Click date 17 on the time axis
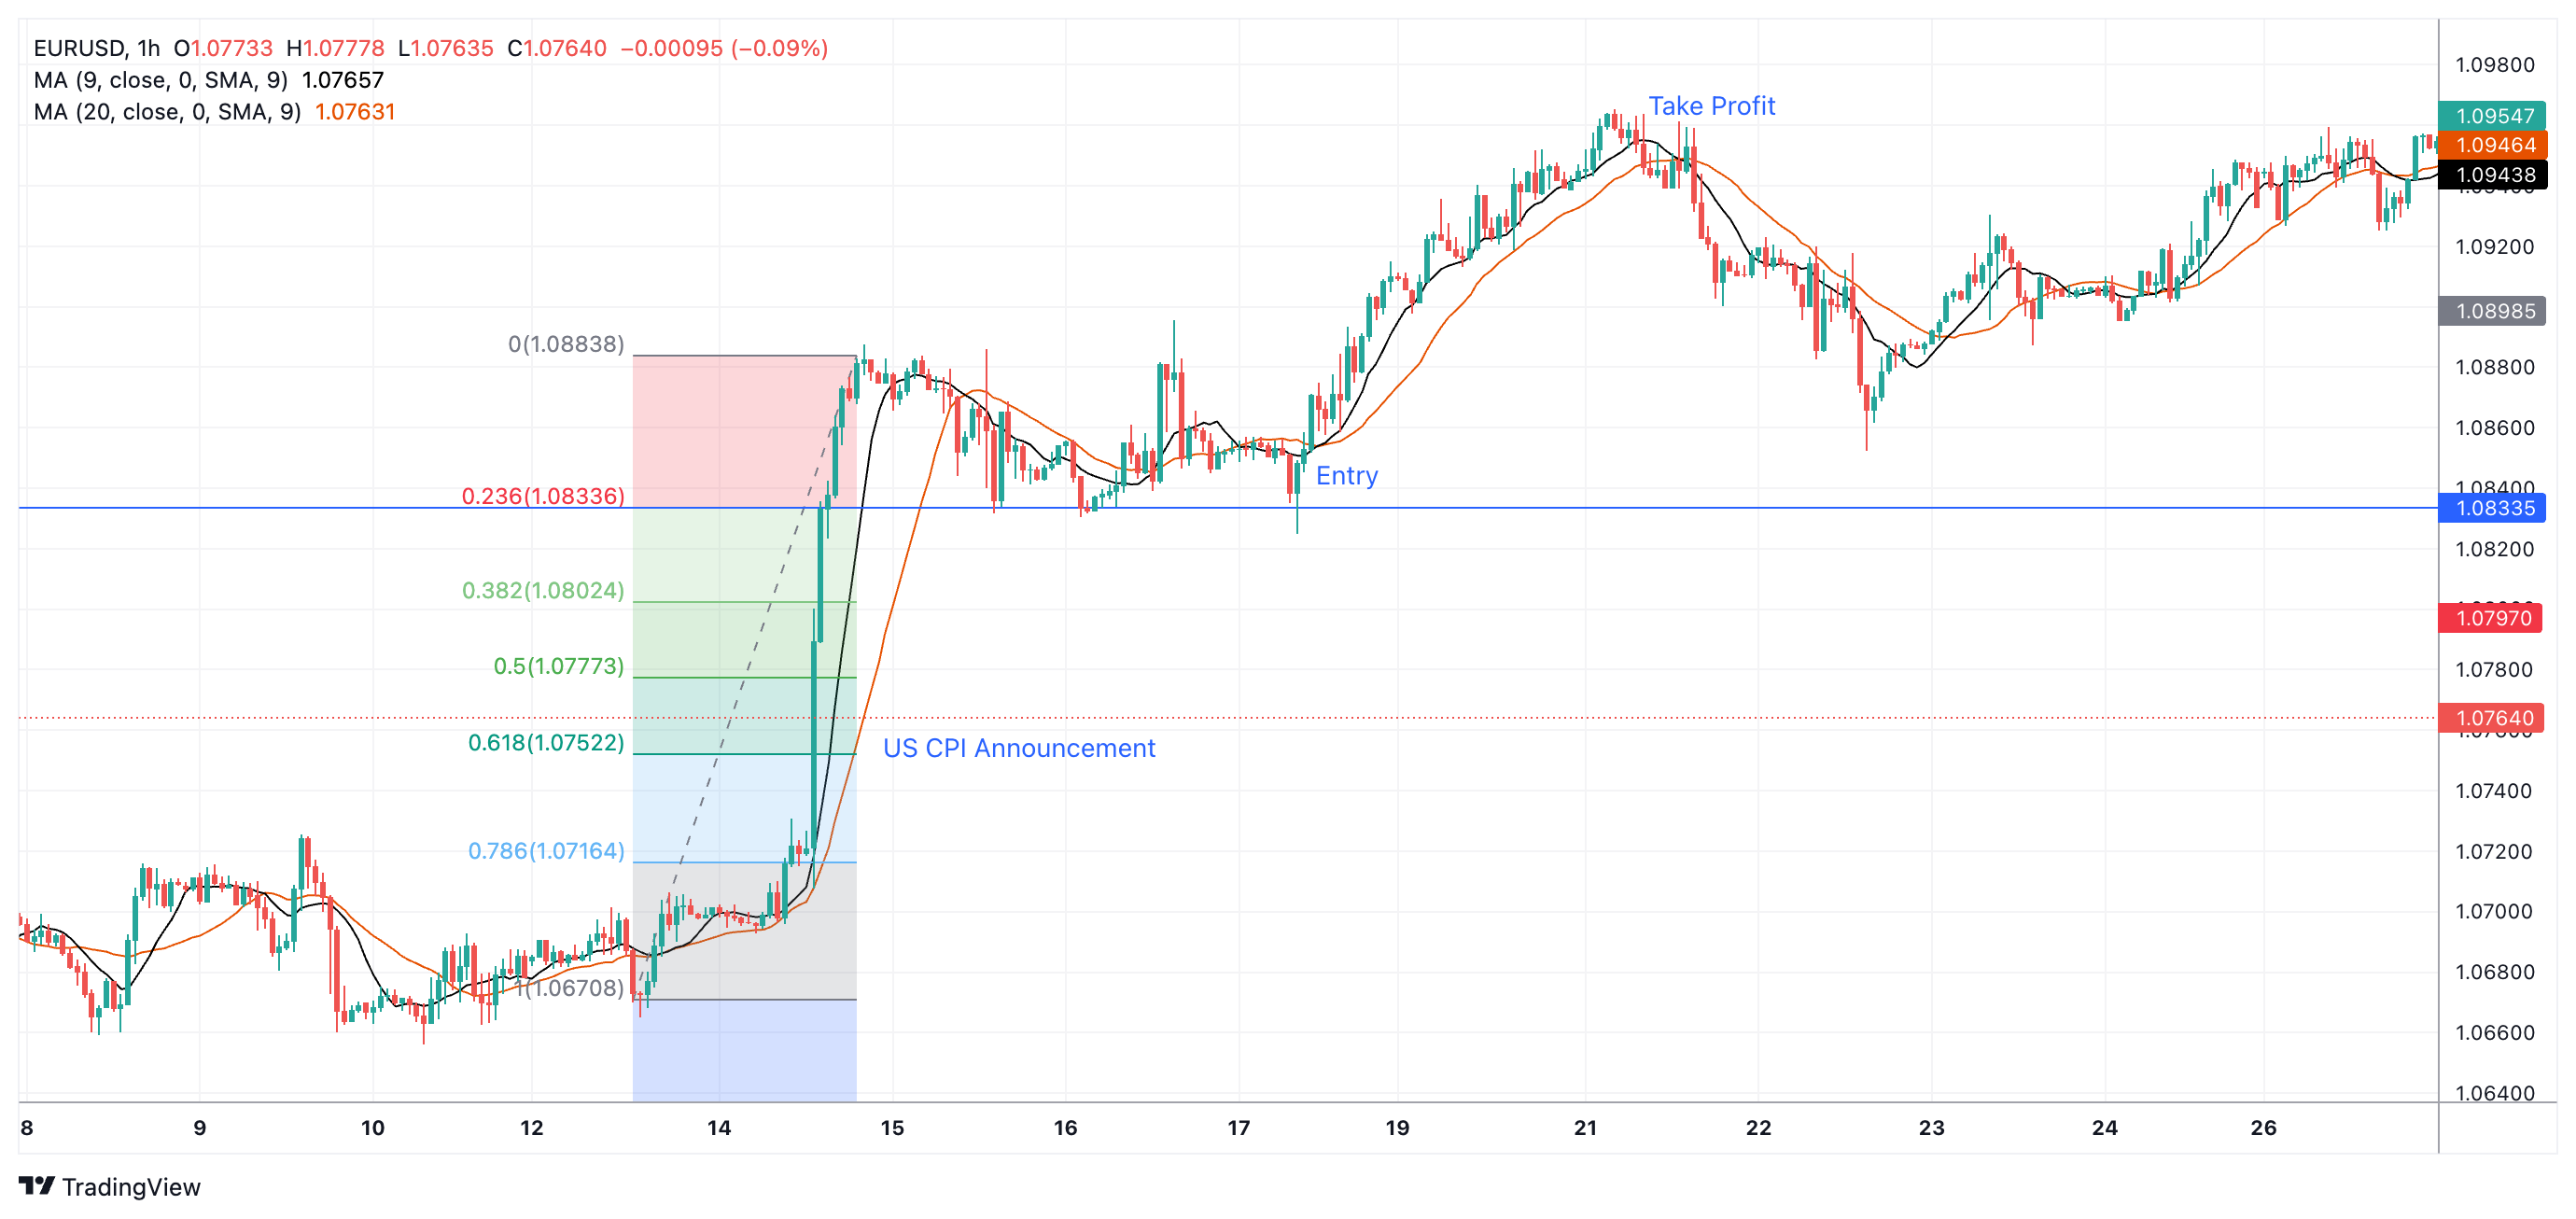 point(1238,1128)
